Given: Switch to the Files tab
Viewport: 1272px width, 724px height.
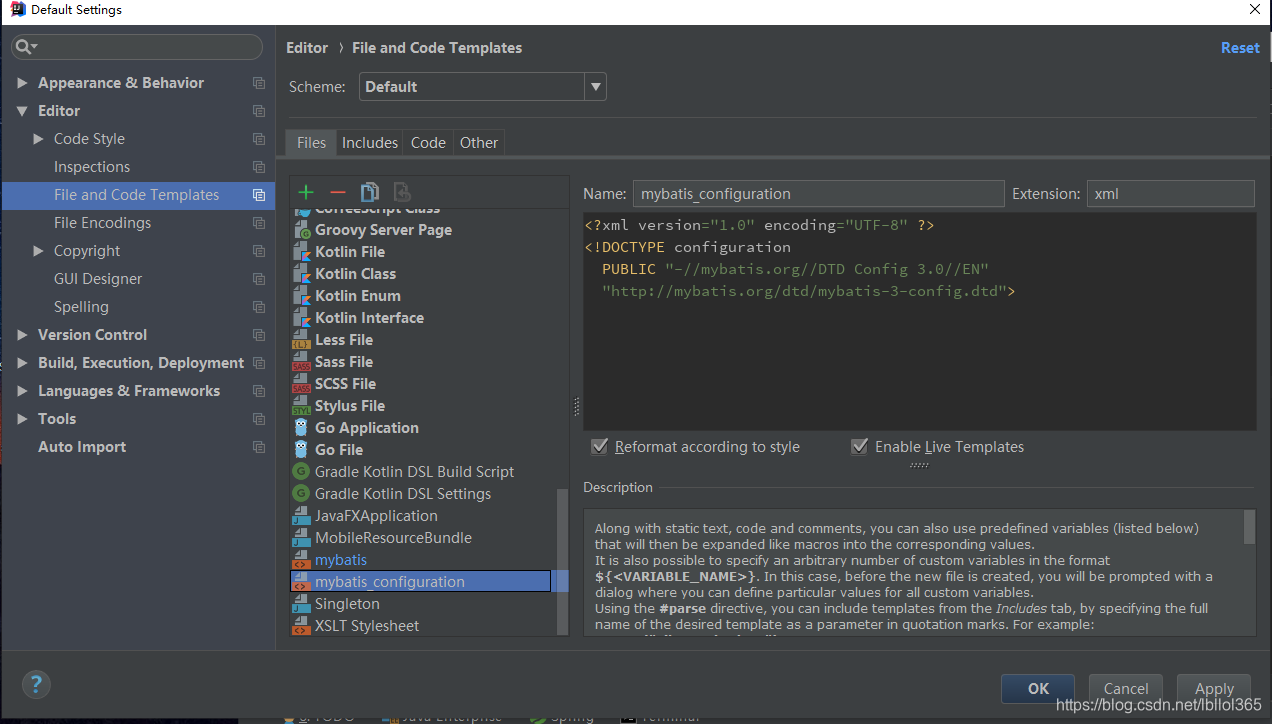Looking at the screenshot, I should 311,143.
